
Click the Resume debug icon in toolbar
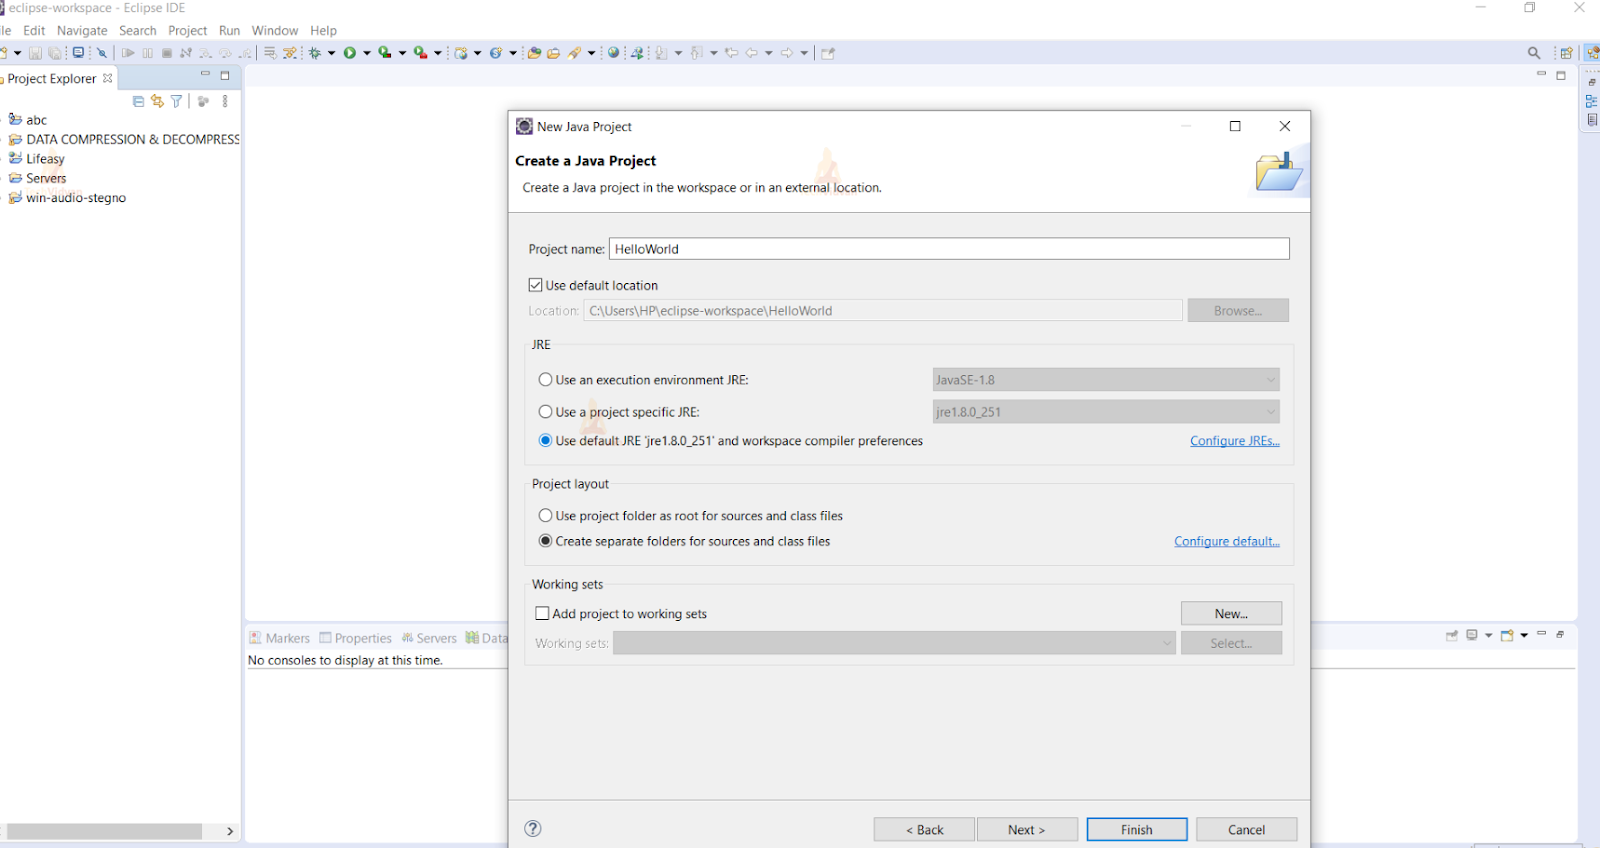click(x=128, y=53)
